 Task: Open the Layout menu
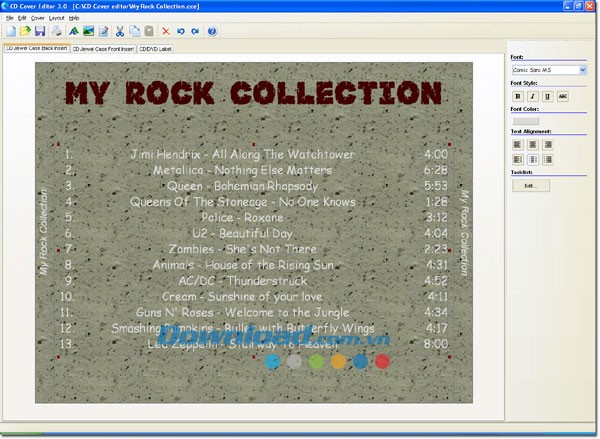point(56,18)
